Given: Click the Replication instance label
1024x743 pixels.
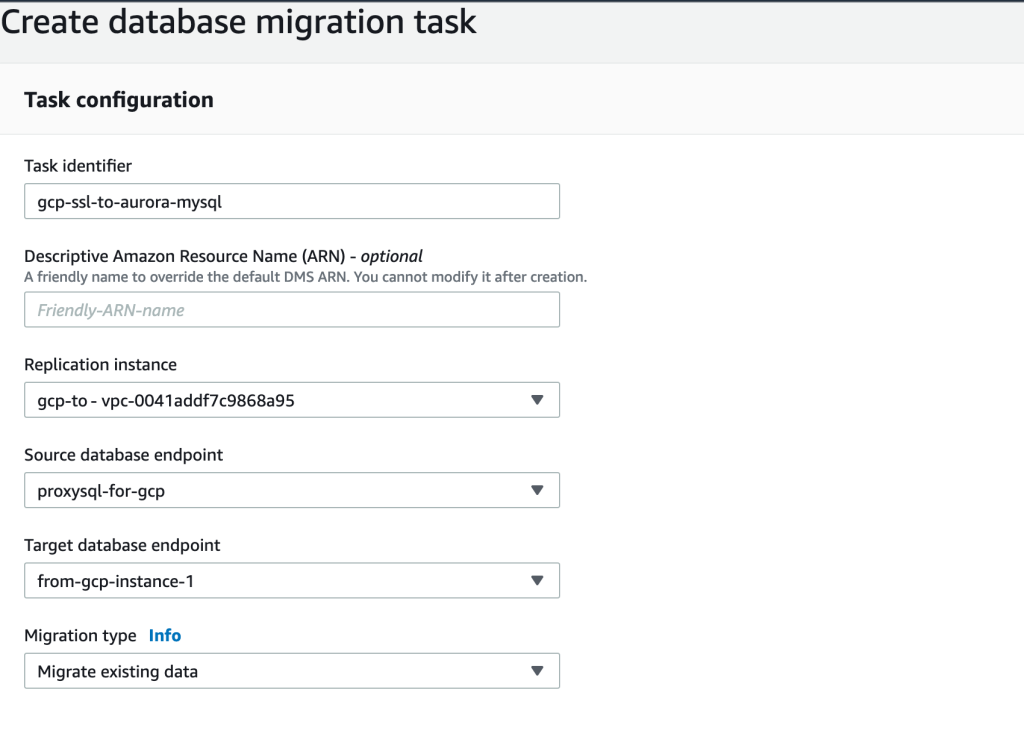Looking at the screenshot, I should tap(100, 365).
